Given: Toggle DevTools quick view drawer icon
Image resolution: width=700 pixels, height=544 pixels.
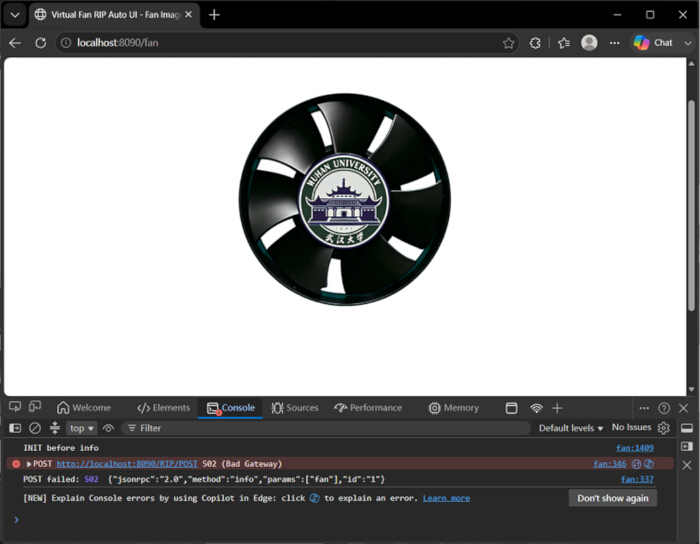Looking at the screenshot, I should pyautogui.click(x=687, y=428).
